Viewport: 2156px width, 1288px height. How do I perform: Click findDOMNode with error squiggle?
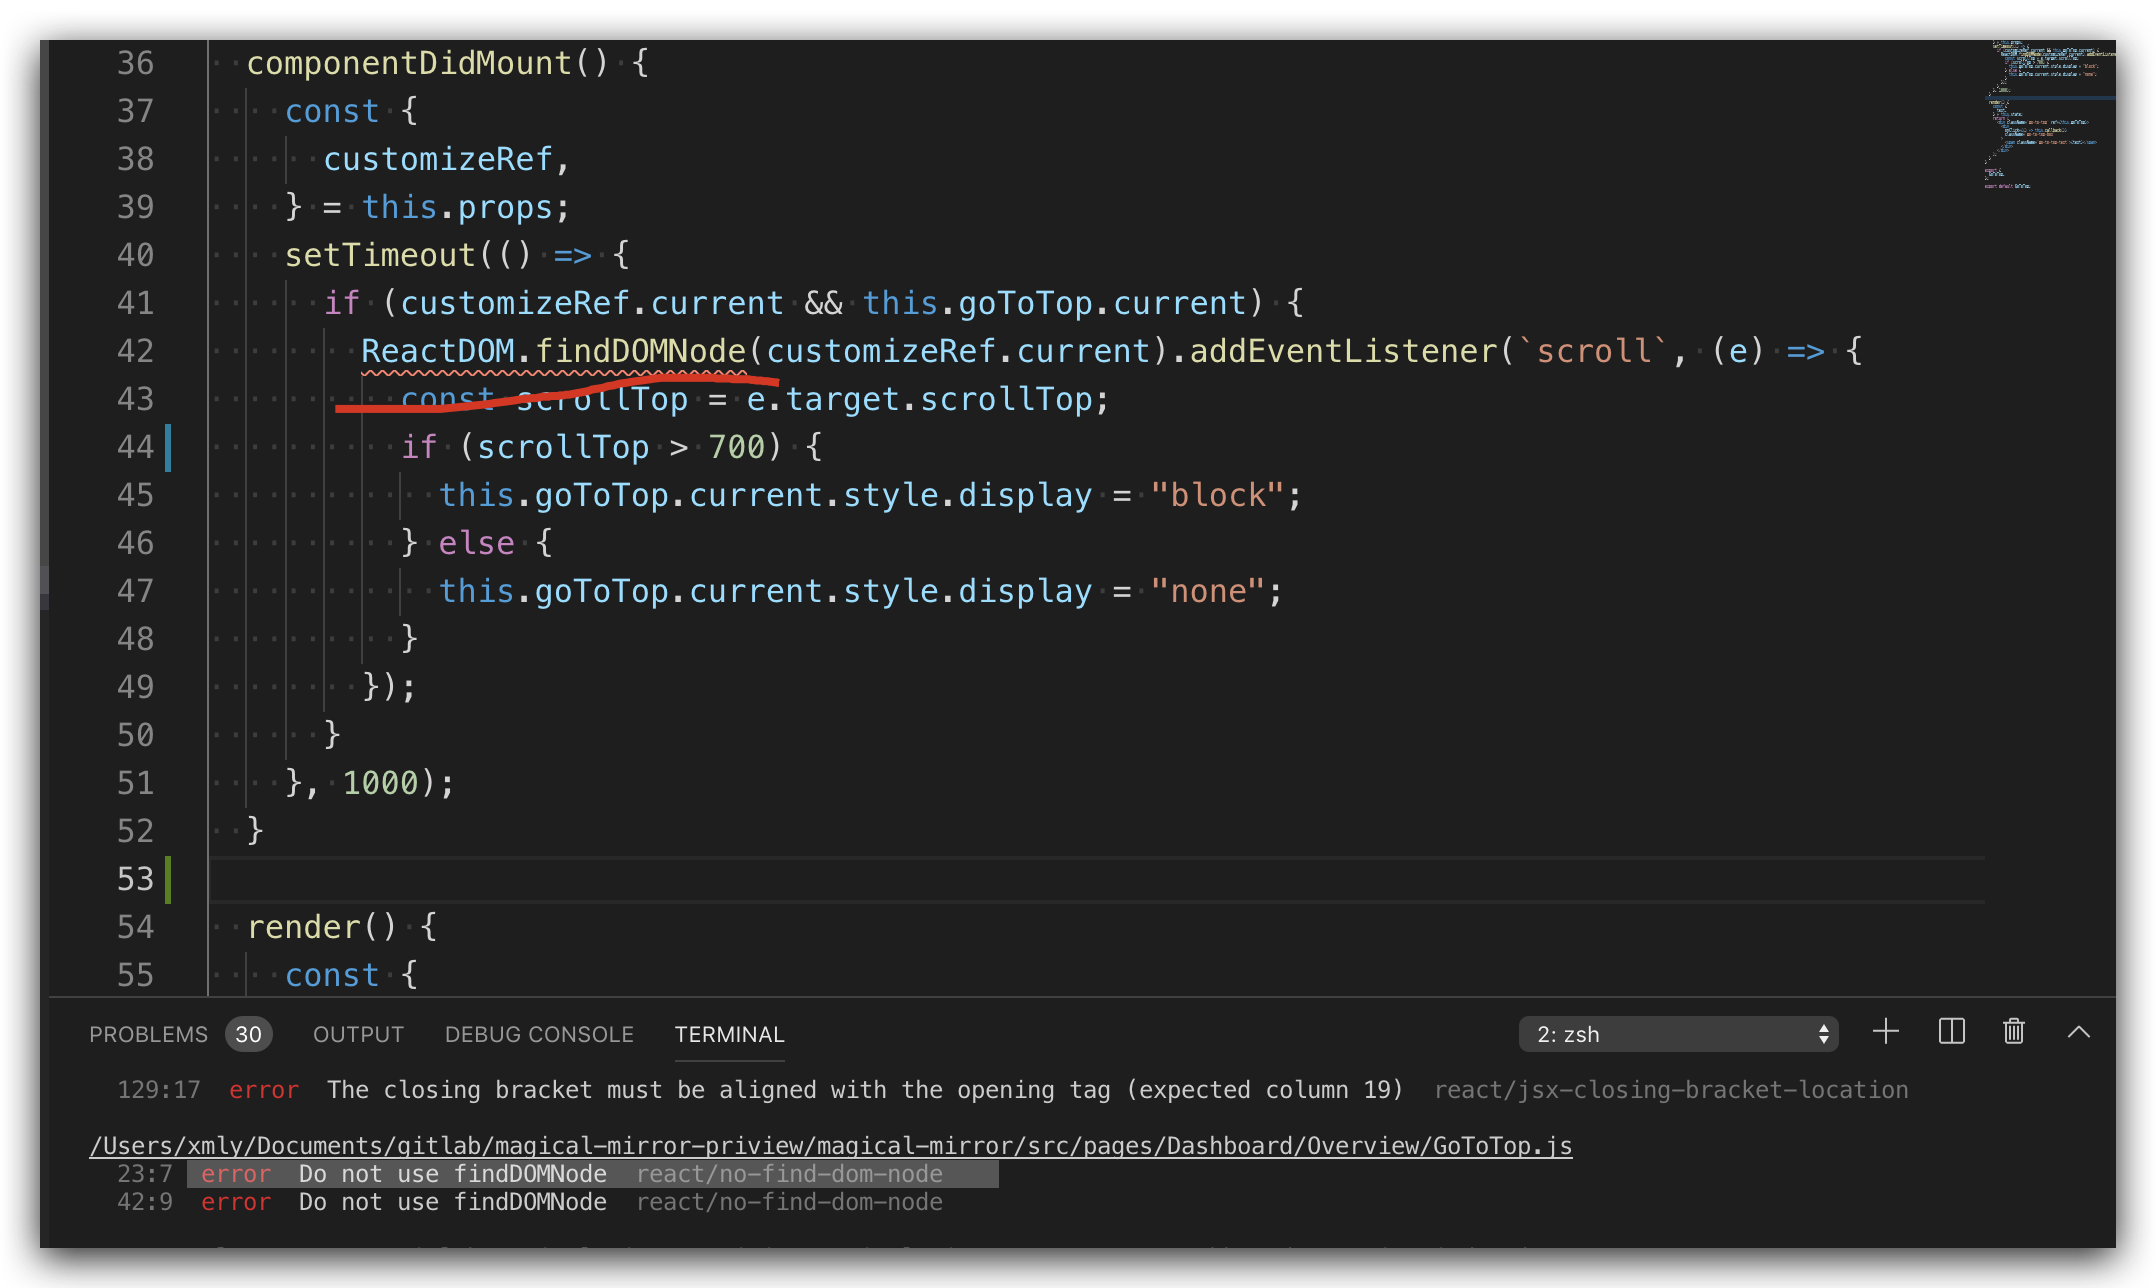pyautogui.click(x=640, y=351)
